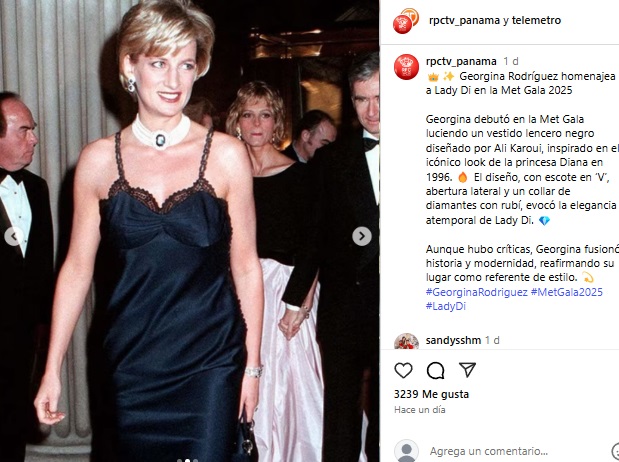Open rpctv_panama username in the header
The height and width of the screenshot is (462, 619).
click(x=464, y=20)
